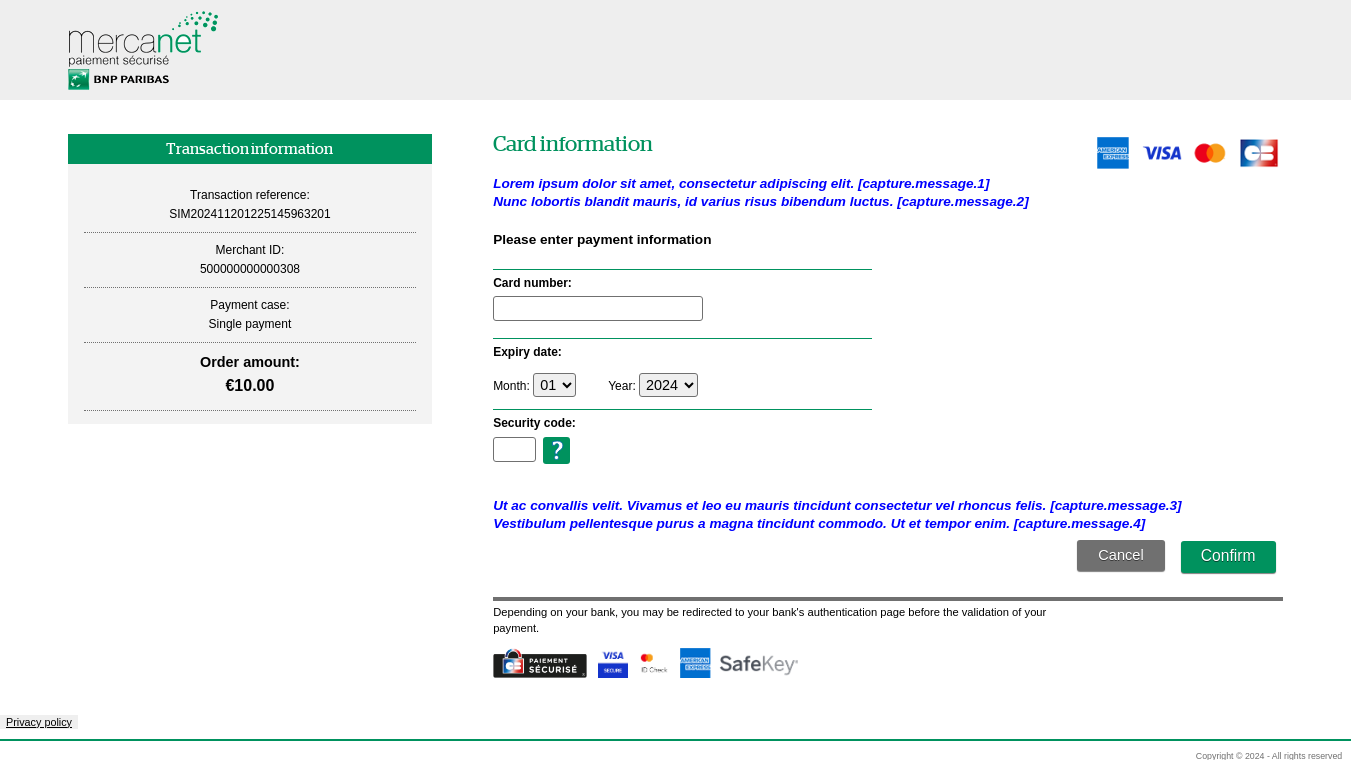Click the American Express card brand icon
1351x760 pixels.
click(1112, 152)
